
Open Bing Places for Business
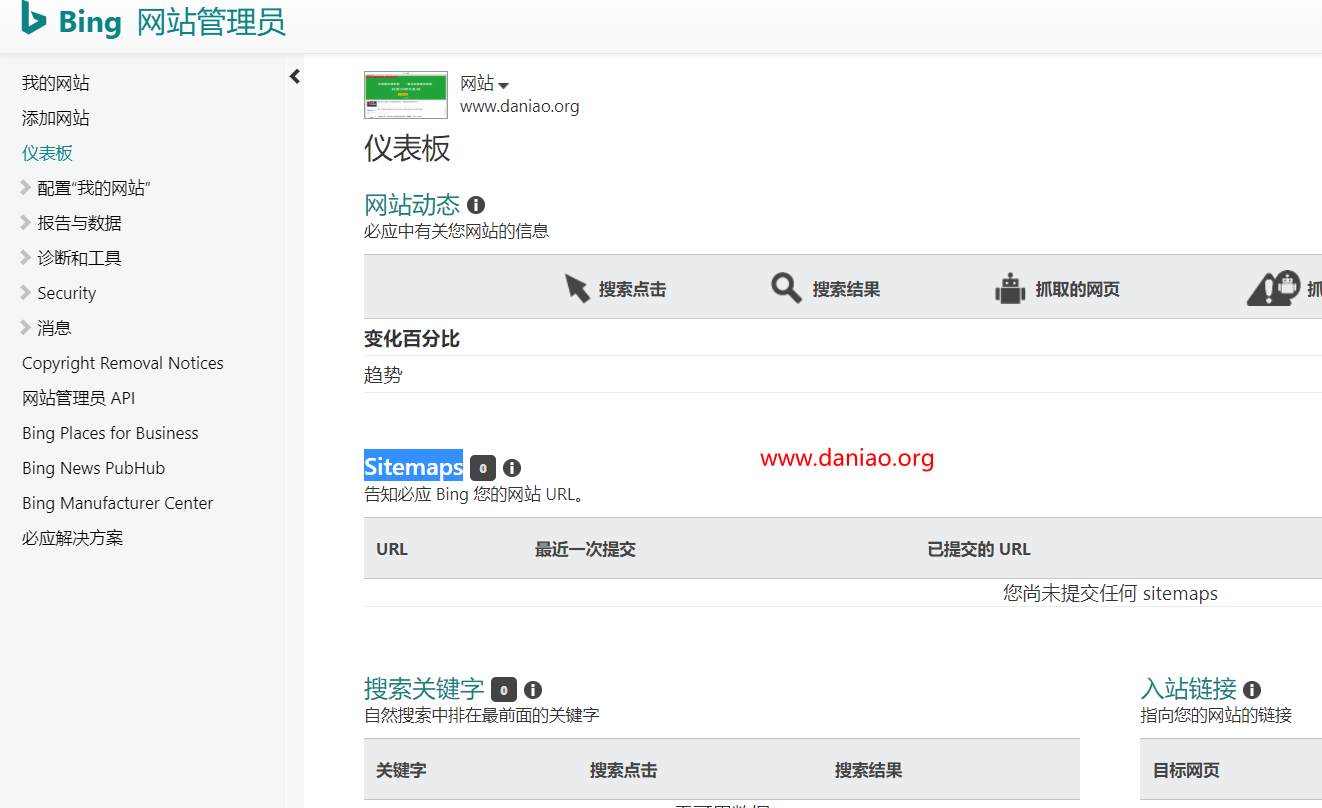pyautogui.click(x=110, y=433)
